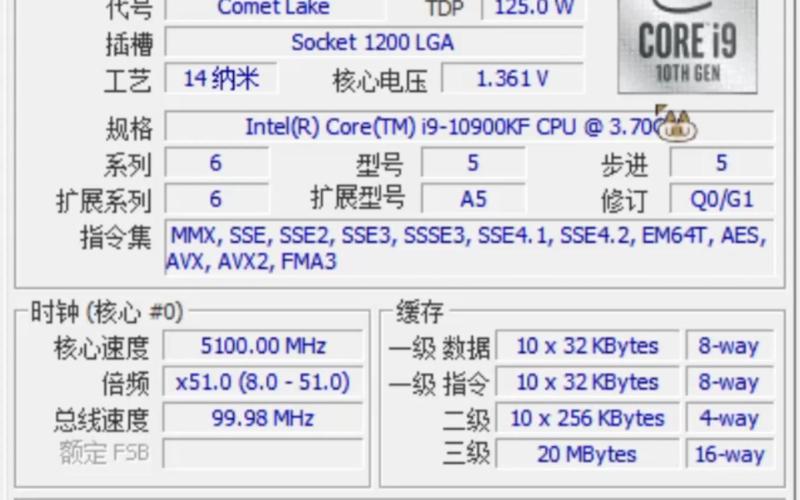Select the 二级 10 x 256 KBytes field
Screen dimensions: 800x500
(x=587, y=418)
